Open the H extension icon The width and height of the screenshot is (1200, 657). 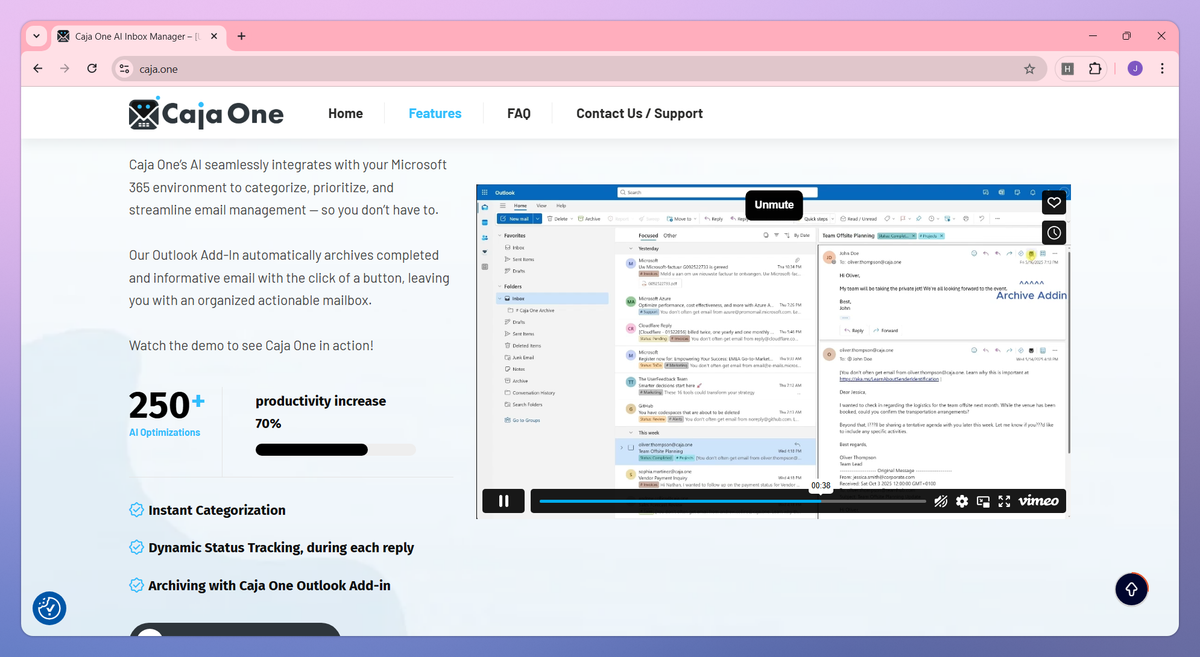[1068, 69]
